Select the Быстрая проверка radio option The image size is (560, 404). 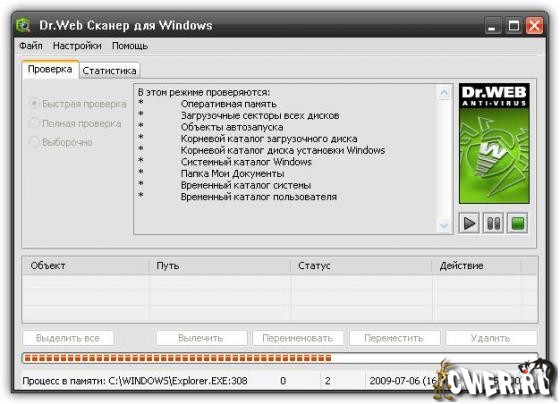[x=34, y=104]
